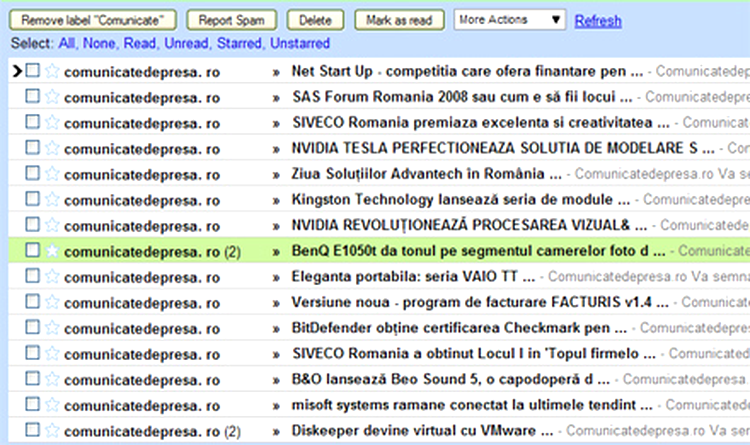Select Unread messages link
The width and height of the screenshot is (750, 445).
(187, 44)
